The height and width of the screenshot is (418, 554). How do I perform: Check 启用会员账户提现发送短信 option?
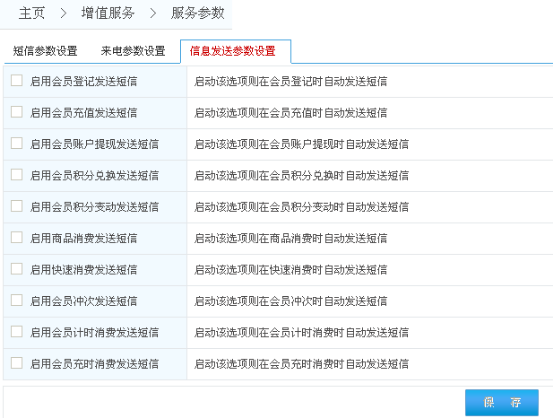17,143
